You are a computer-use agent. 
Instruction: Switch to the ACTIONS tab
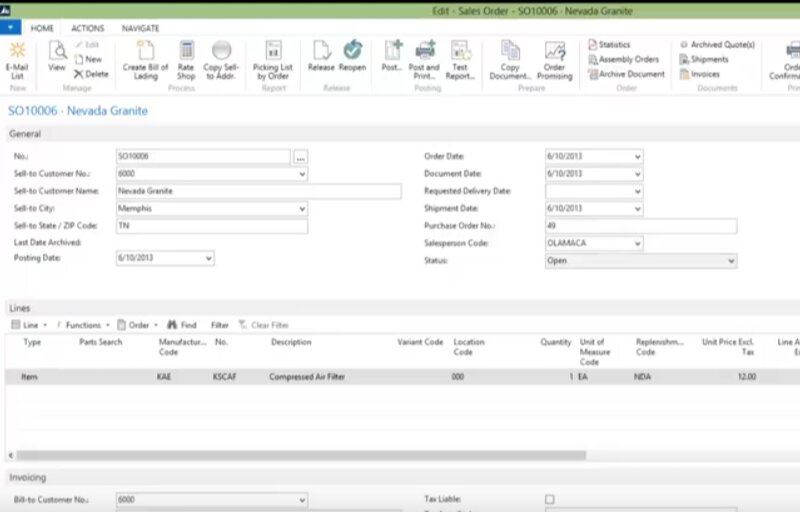(88, 29)
